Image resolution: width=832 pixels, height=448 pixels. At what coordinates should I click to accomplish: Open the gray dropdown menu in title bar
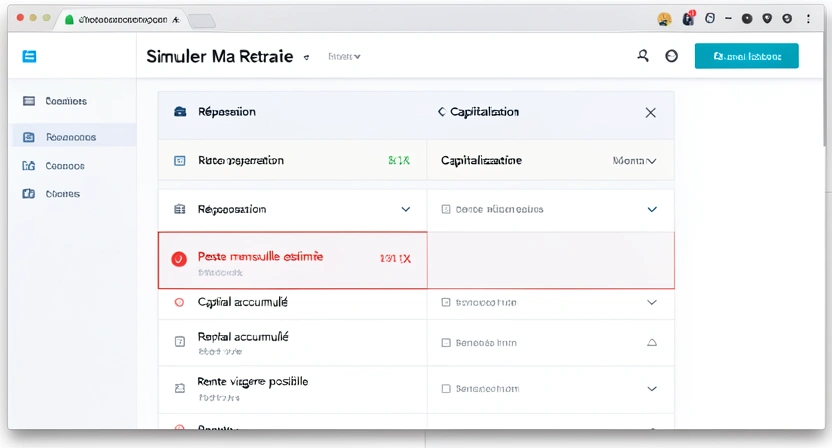pos(344,56)
